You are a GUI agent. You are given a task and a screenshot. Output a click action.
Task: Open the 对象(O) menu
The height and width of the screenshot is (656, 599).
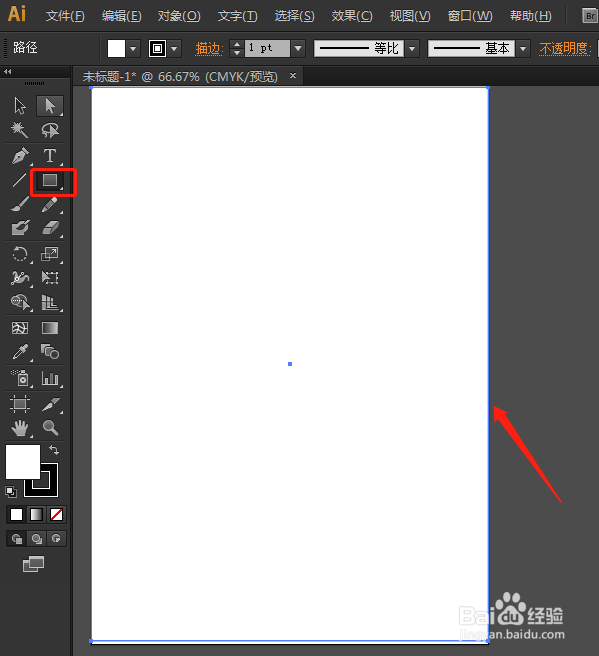[x=179, y=16]
